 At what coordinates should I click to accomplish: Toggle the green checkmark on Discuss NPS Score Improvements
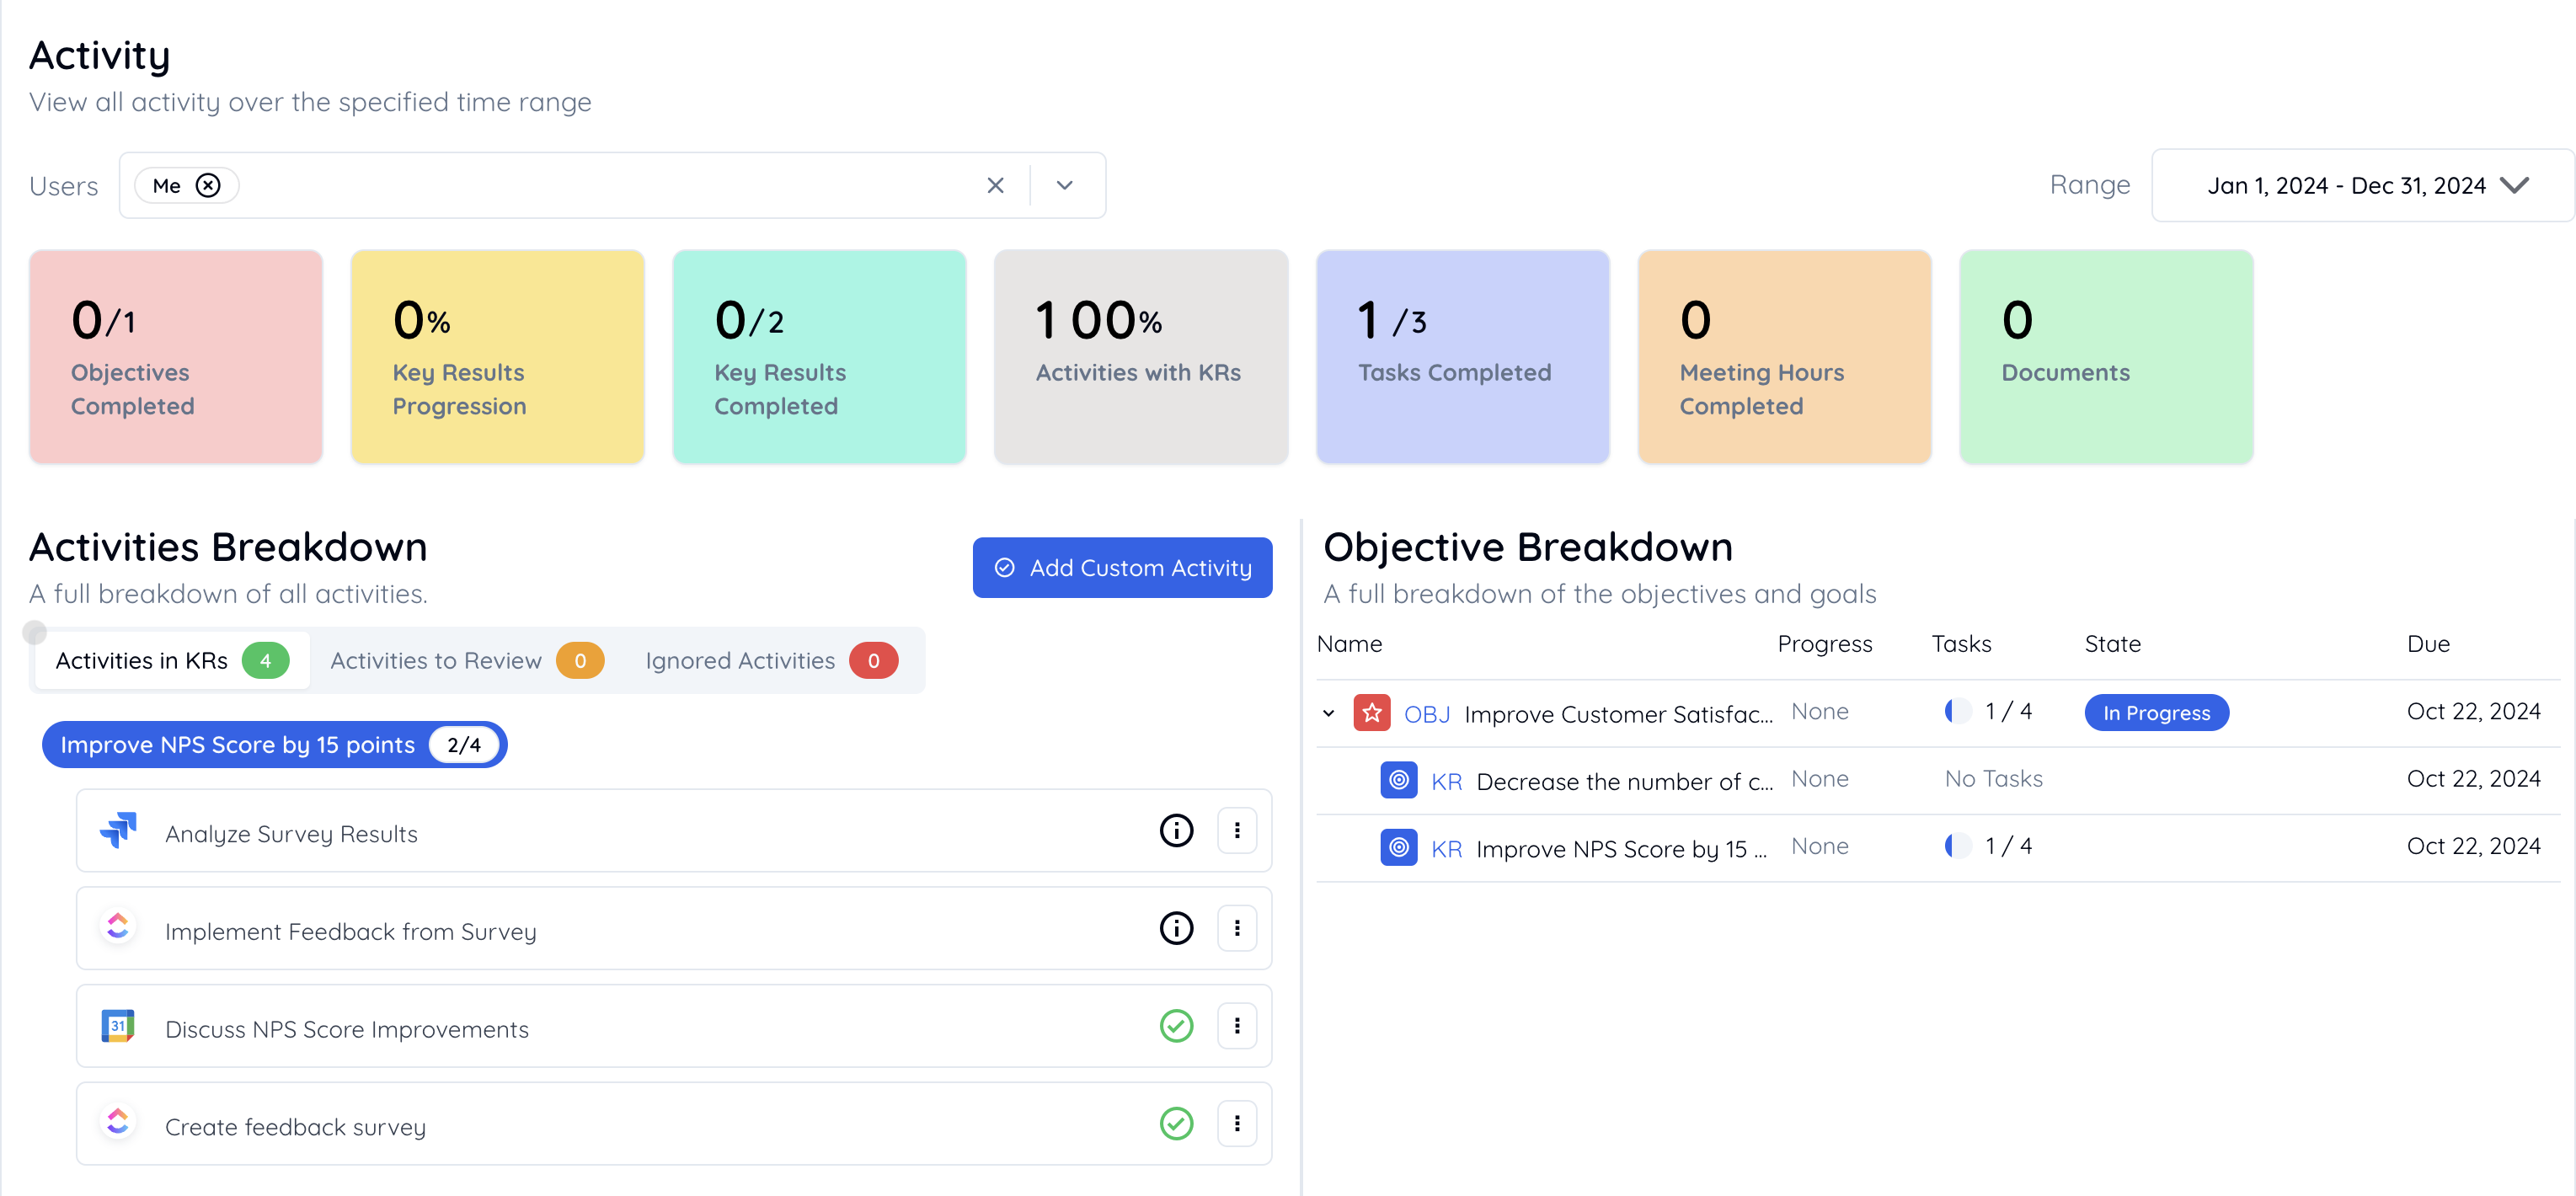pos(1175,1026)
